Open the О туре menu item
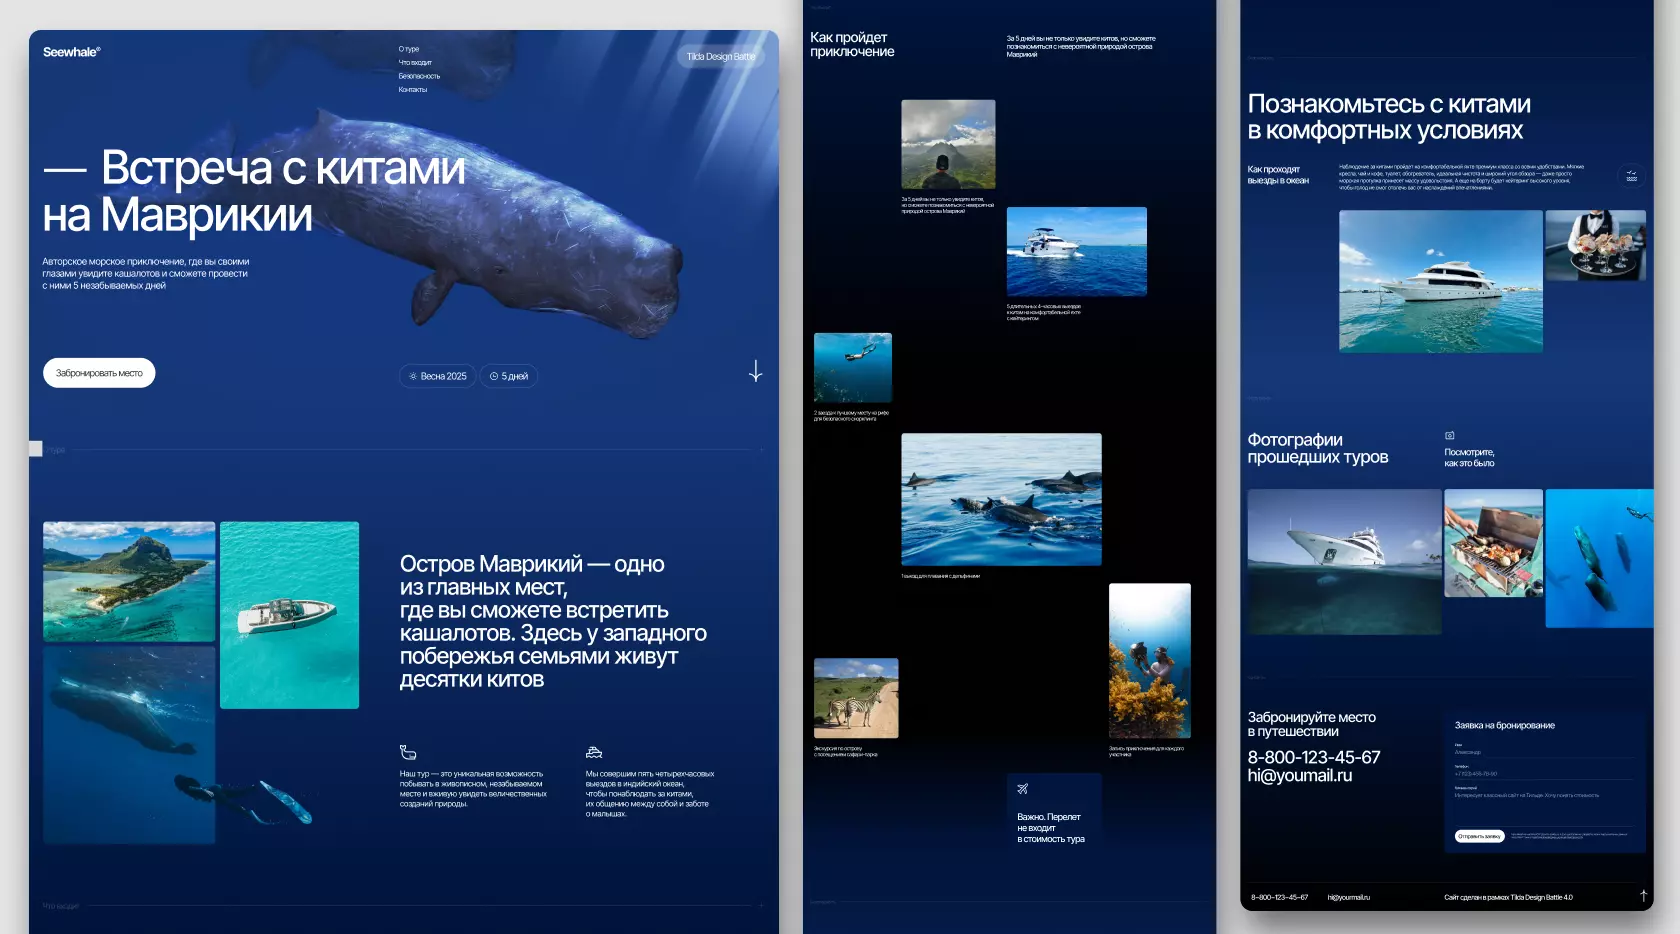This screenshot has height=934, width=1680. (409, 49)
